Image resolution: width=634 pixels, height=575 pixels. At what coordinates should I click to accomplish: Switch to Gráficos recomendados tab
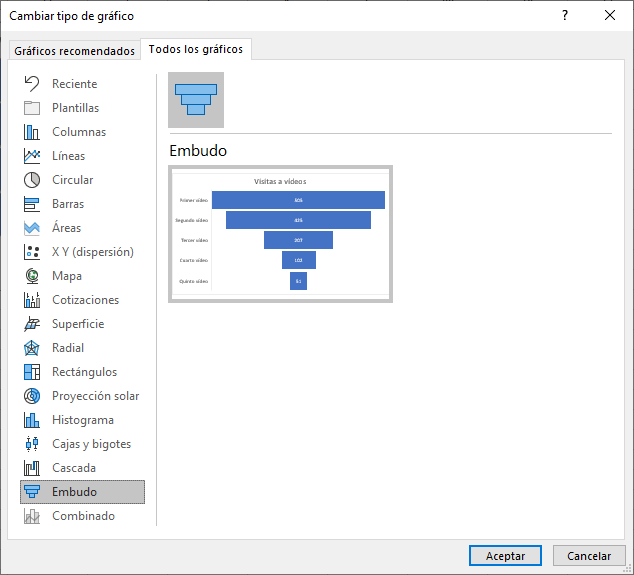point(74,51)
